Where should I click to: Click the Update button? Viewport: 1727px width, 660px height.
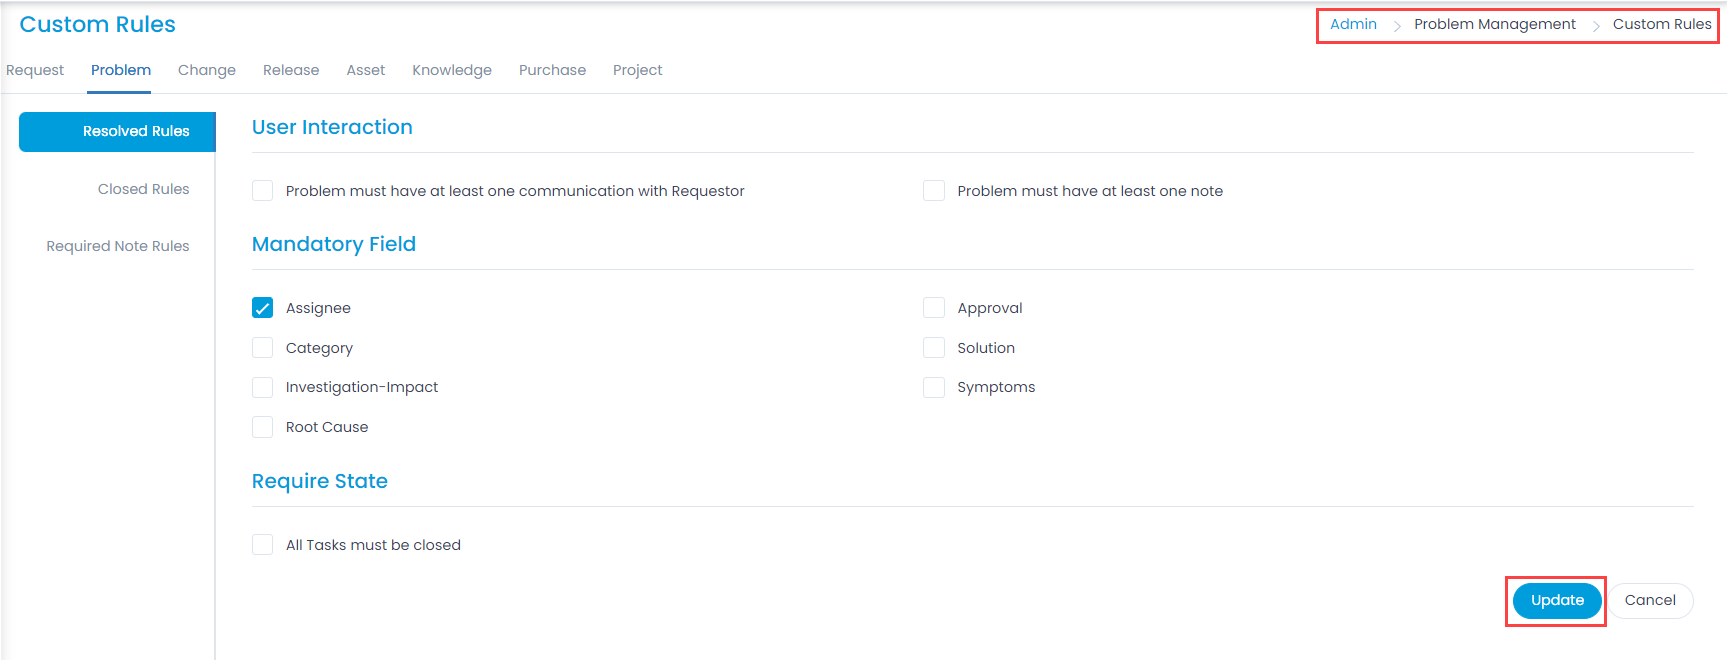pos(1557,600)
